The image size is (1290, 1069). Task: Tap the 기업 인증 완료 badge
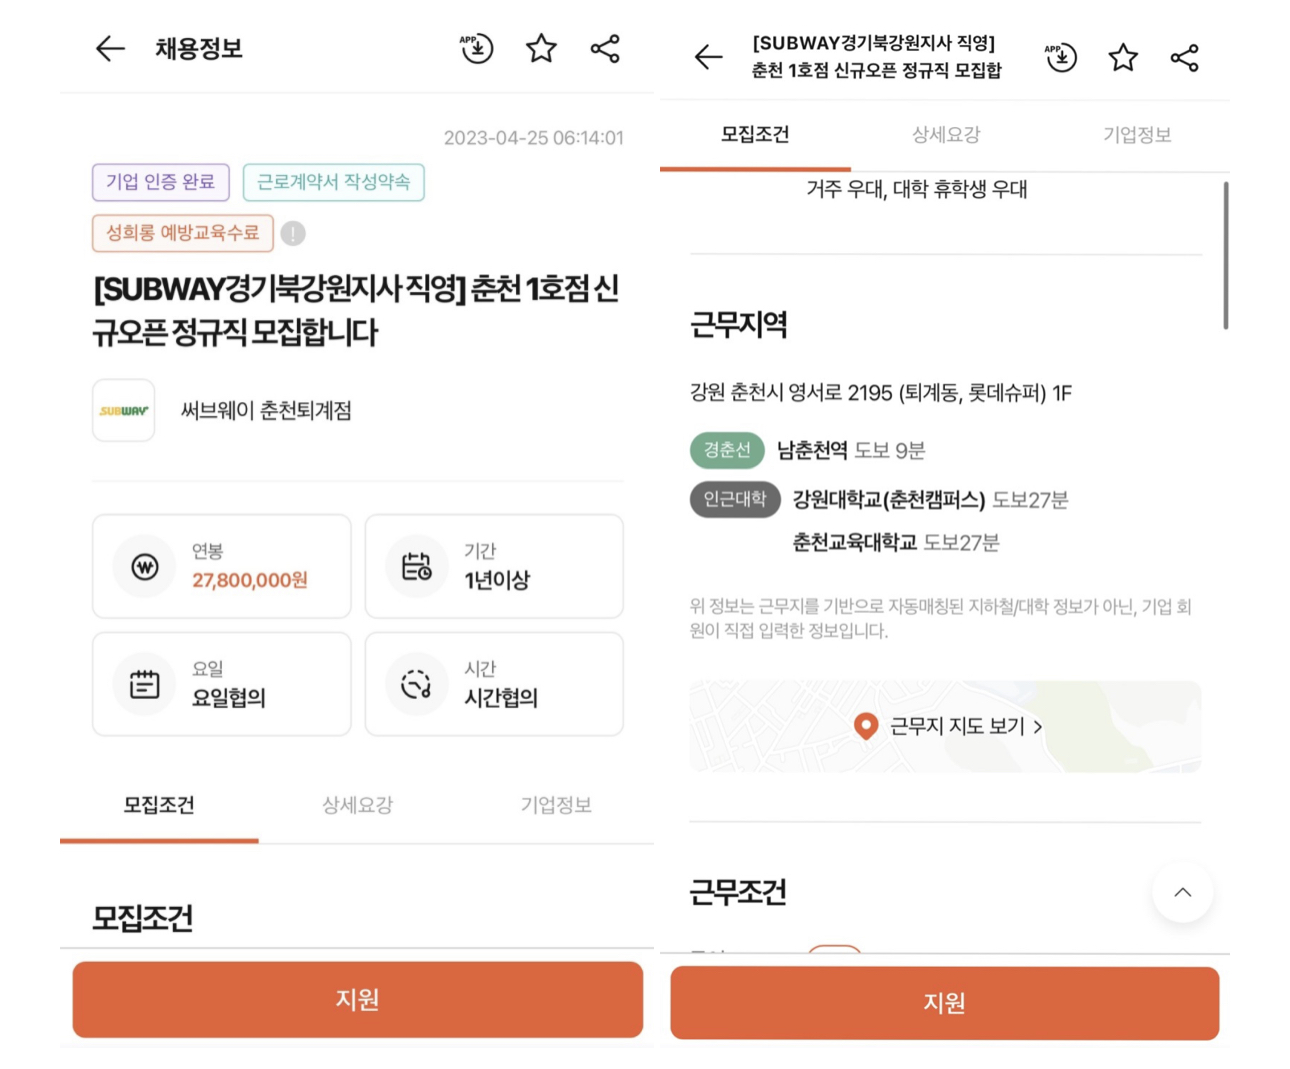[x=161, y=182]
